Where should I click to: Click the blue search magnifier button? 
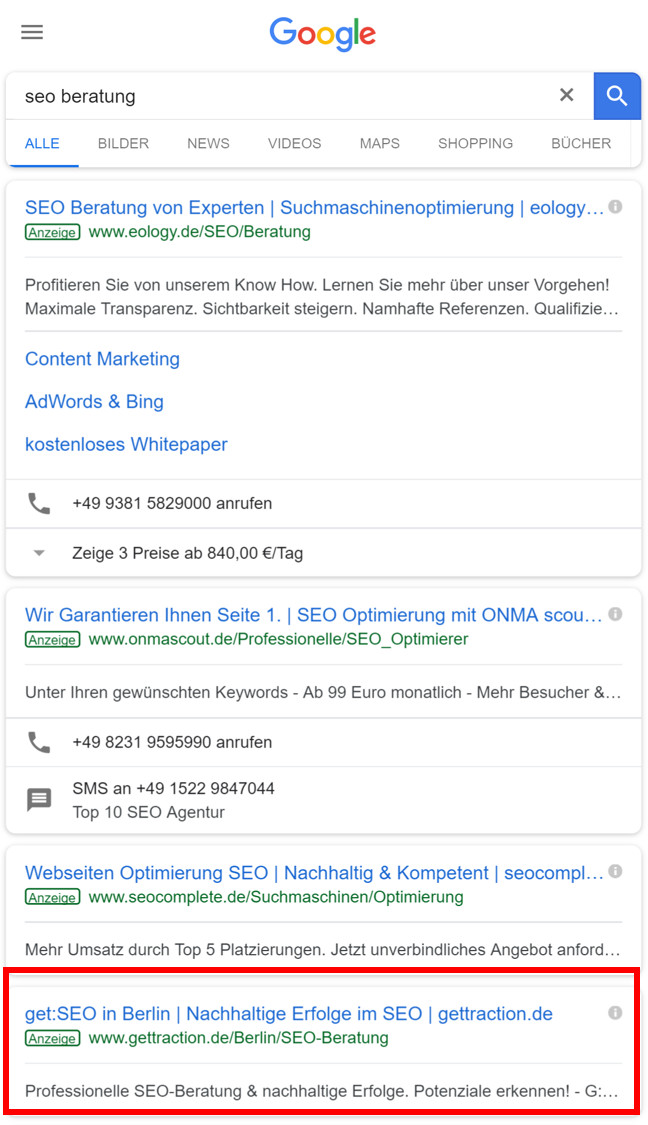(617, 95)
